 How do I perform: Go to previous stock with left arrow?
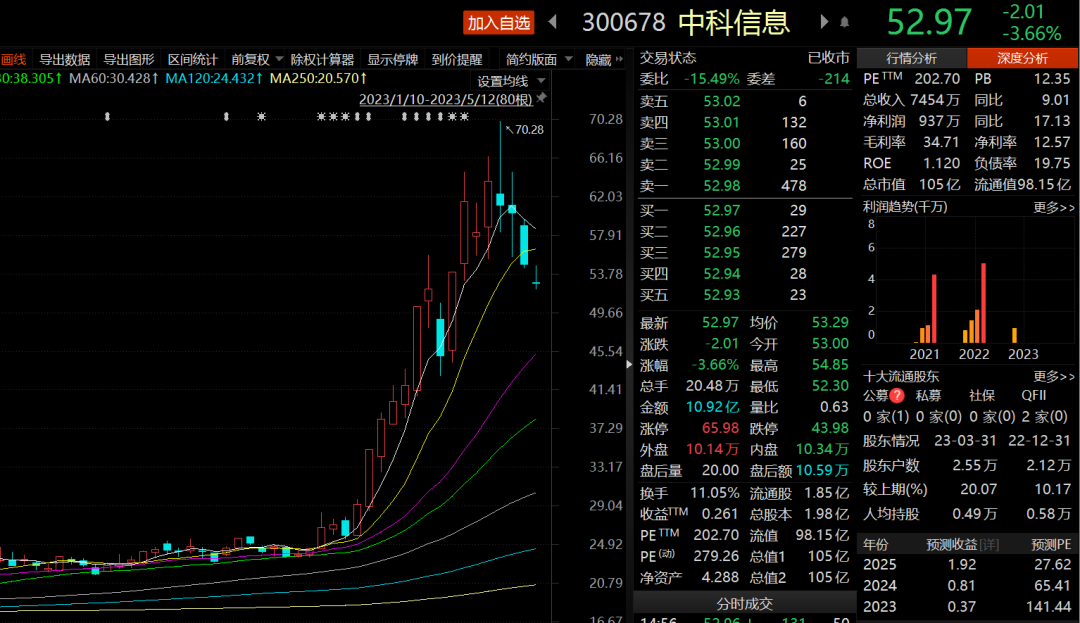click(552, 22)
